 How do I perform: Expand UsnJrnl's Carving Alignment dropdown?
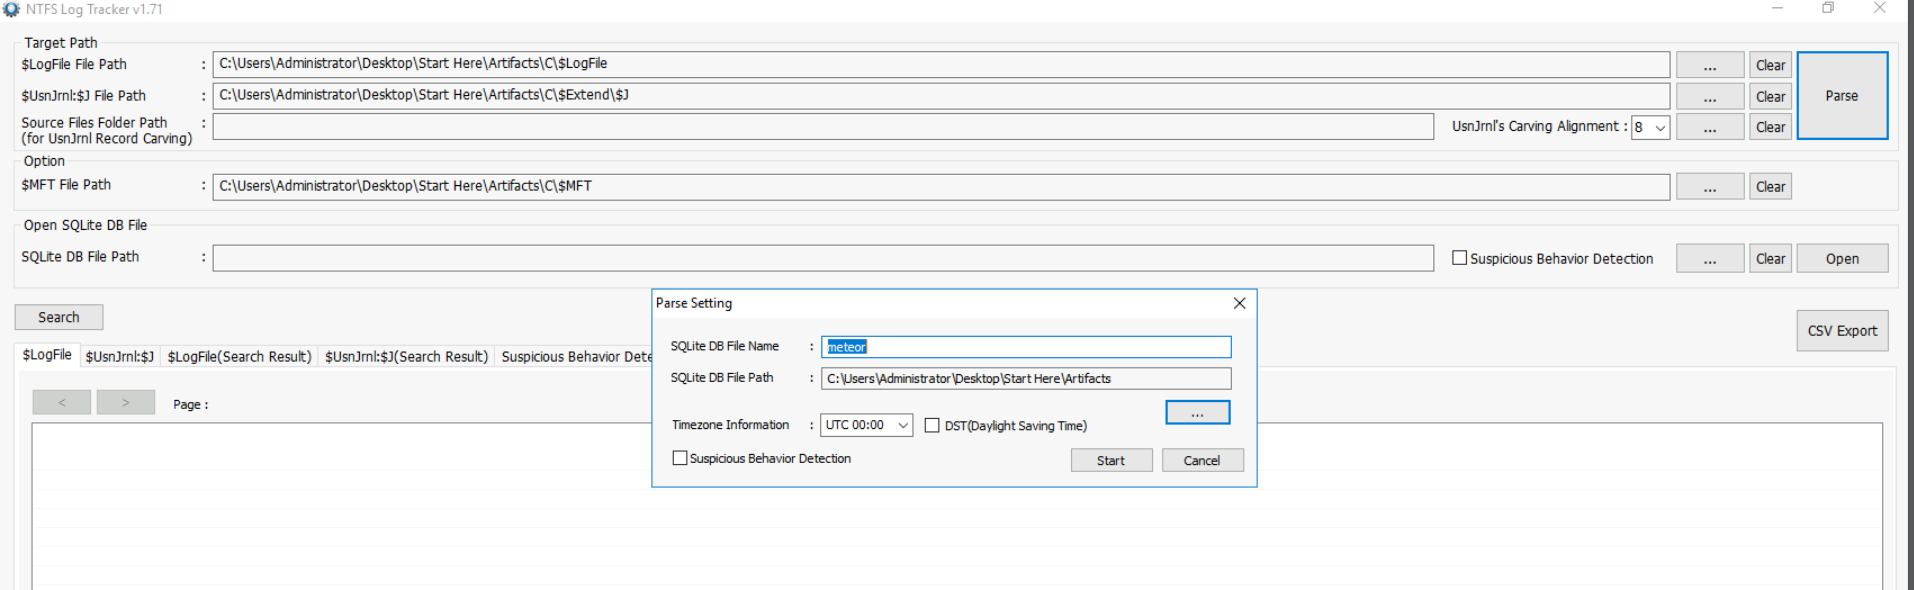(x=1650, y=127)
